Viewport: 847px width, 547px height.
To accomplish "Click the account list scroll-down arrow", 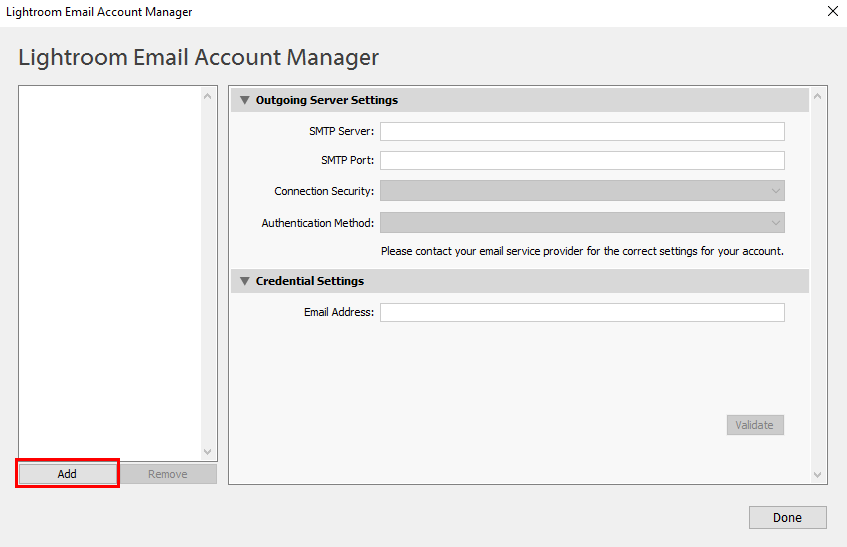I will pos(208,452).
